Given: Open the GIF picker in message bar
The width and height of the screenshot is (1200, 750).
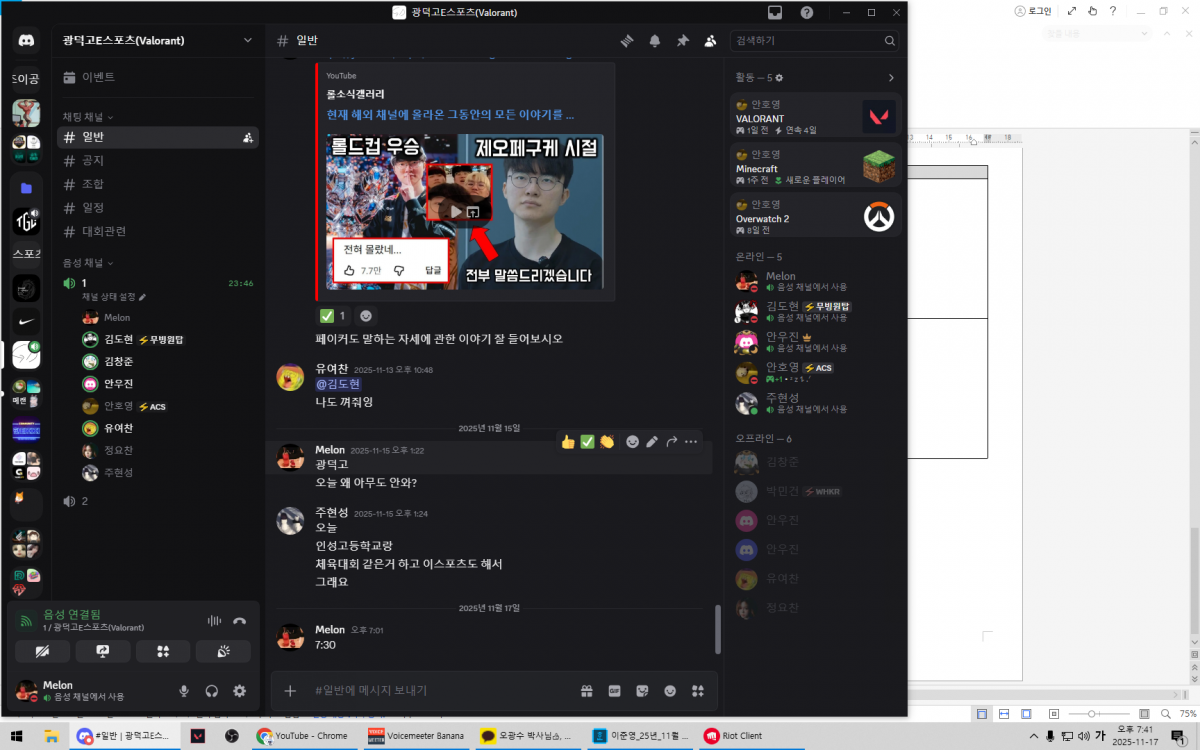Looking at the screenshot, I should pyautogui.click(x=614, y=690).
